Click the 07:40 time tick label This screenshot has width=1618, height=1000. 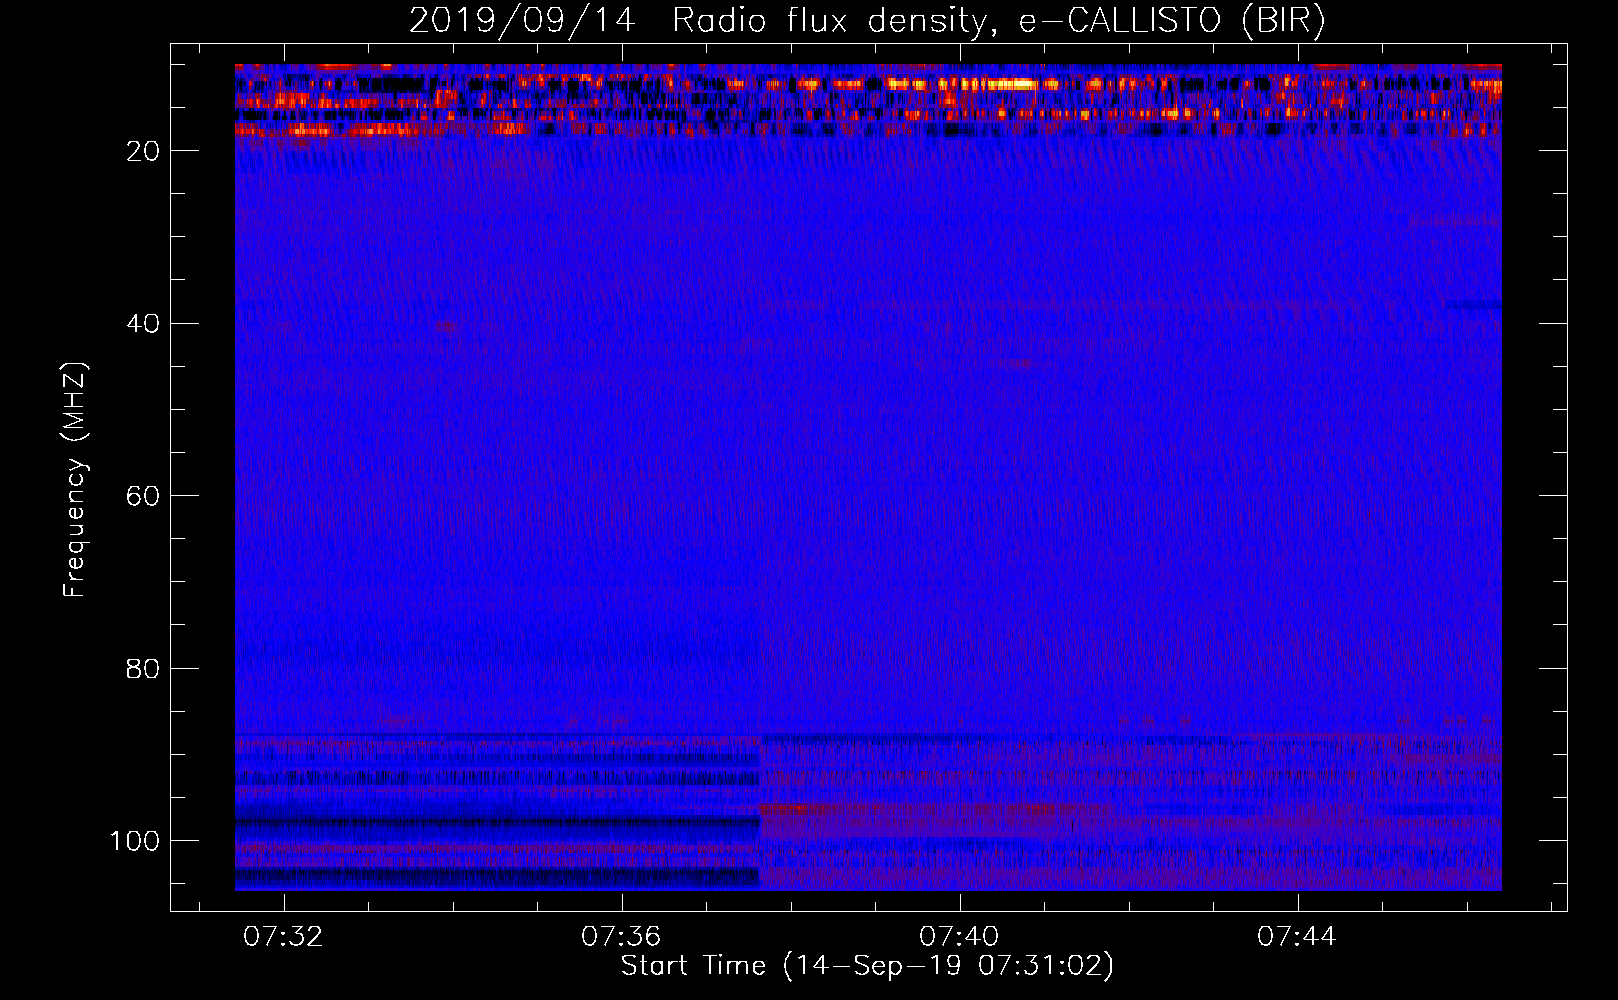coord(959,937)
